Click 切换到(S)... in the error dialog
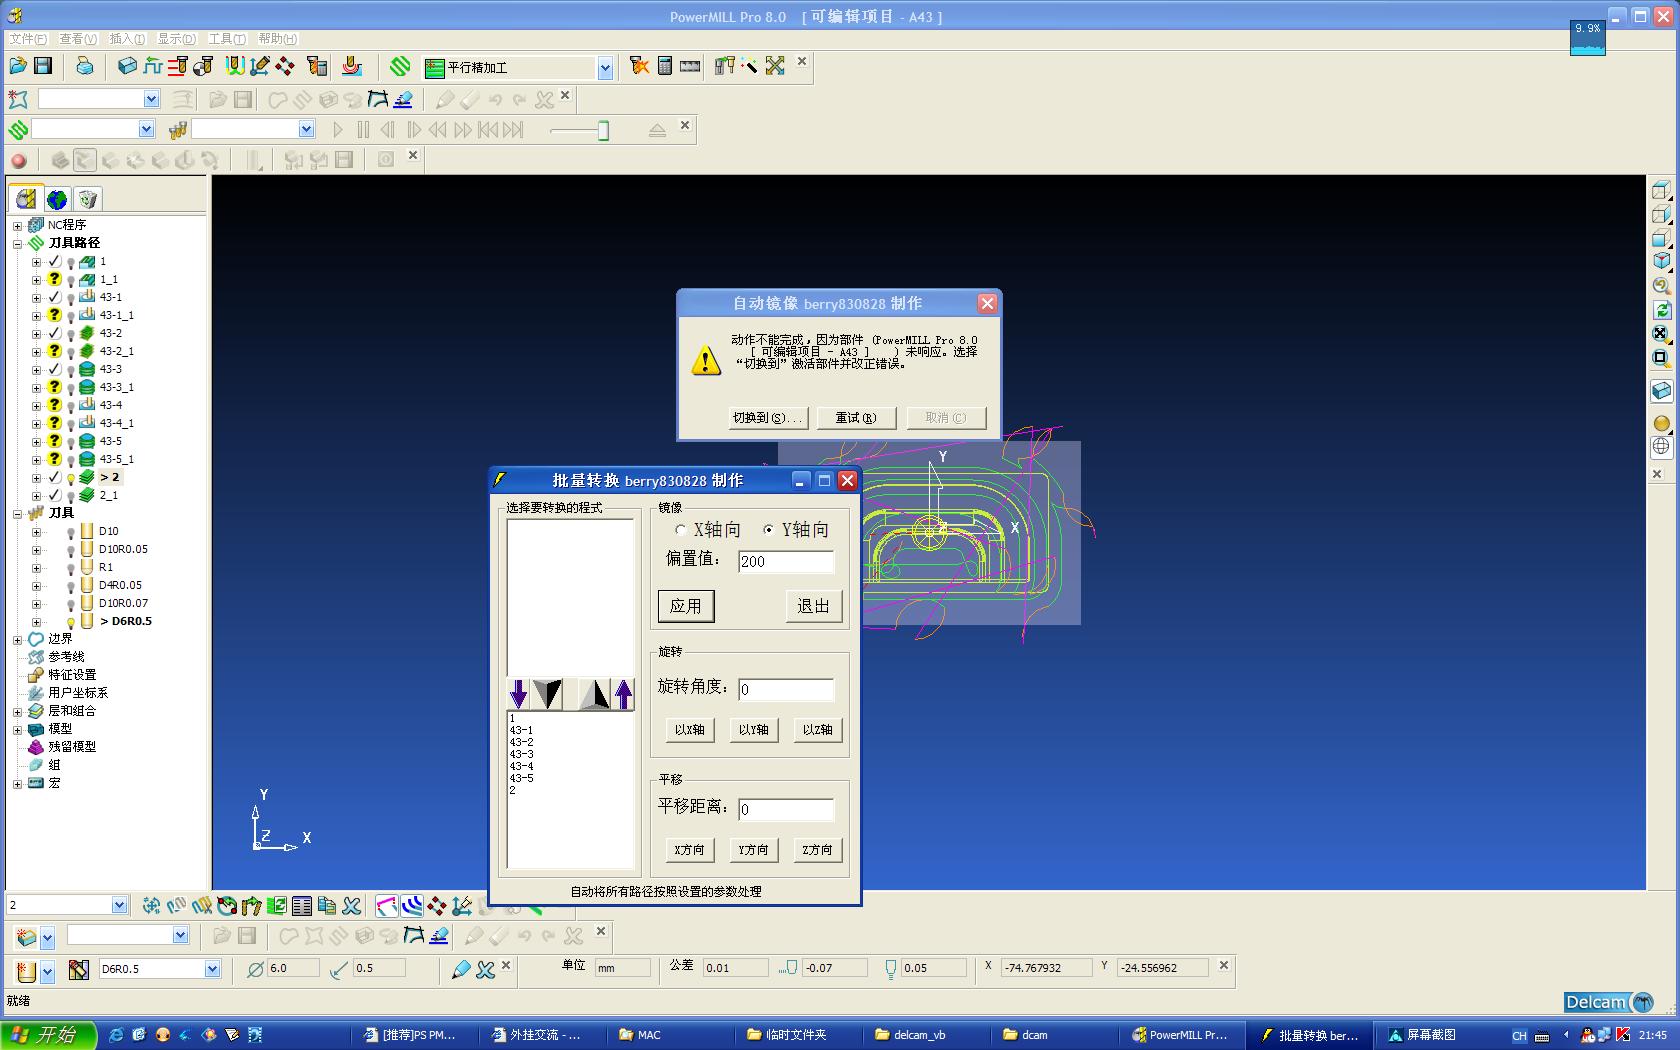The image size is (1680, 1050). (x=768, y=418)
